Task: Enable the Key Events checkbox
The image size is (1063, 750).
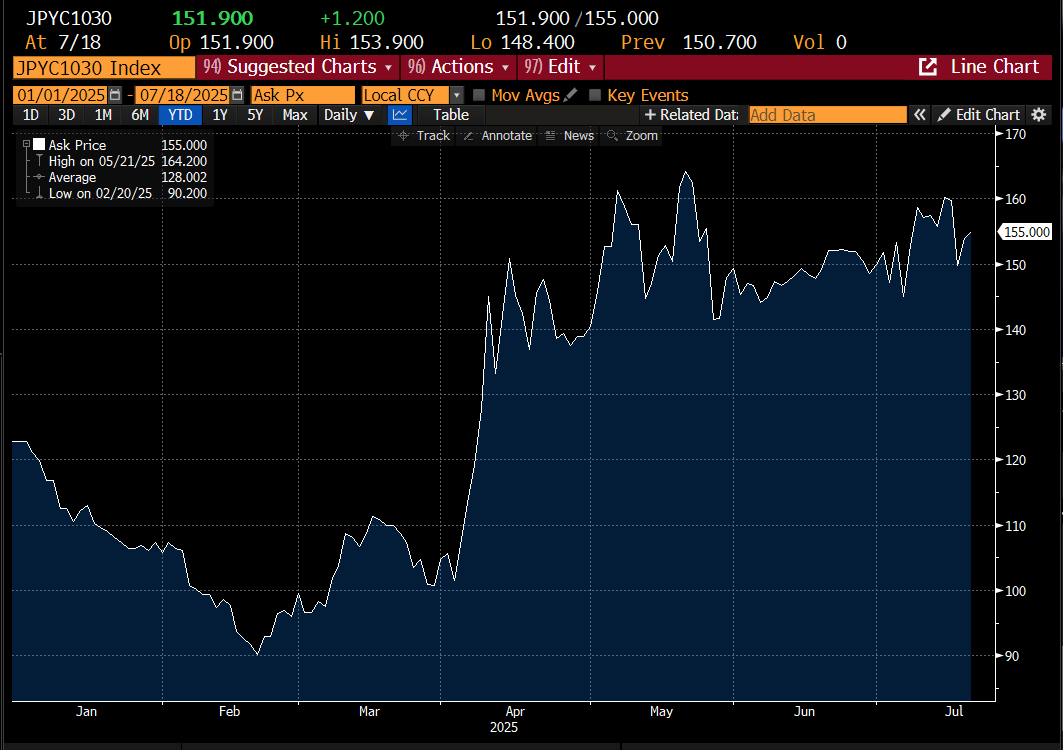Action: [595, 95]
